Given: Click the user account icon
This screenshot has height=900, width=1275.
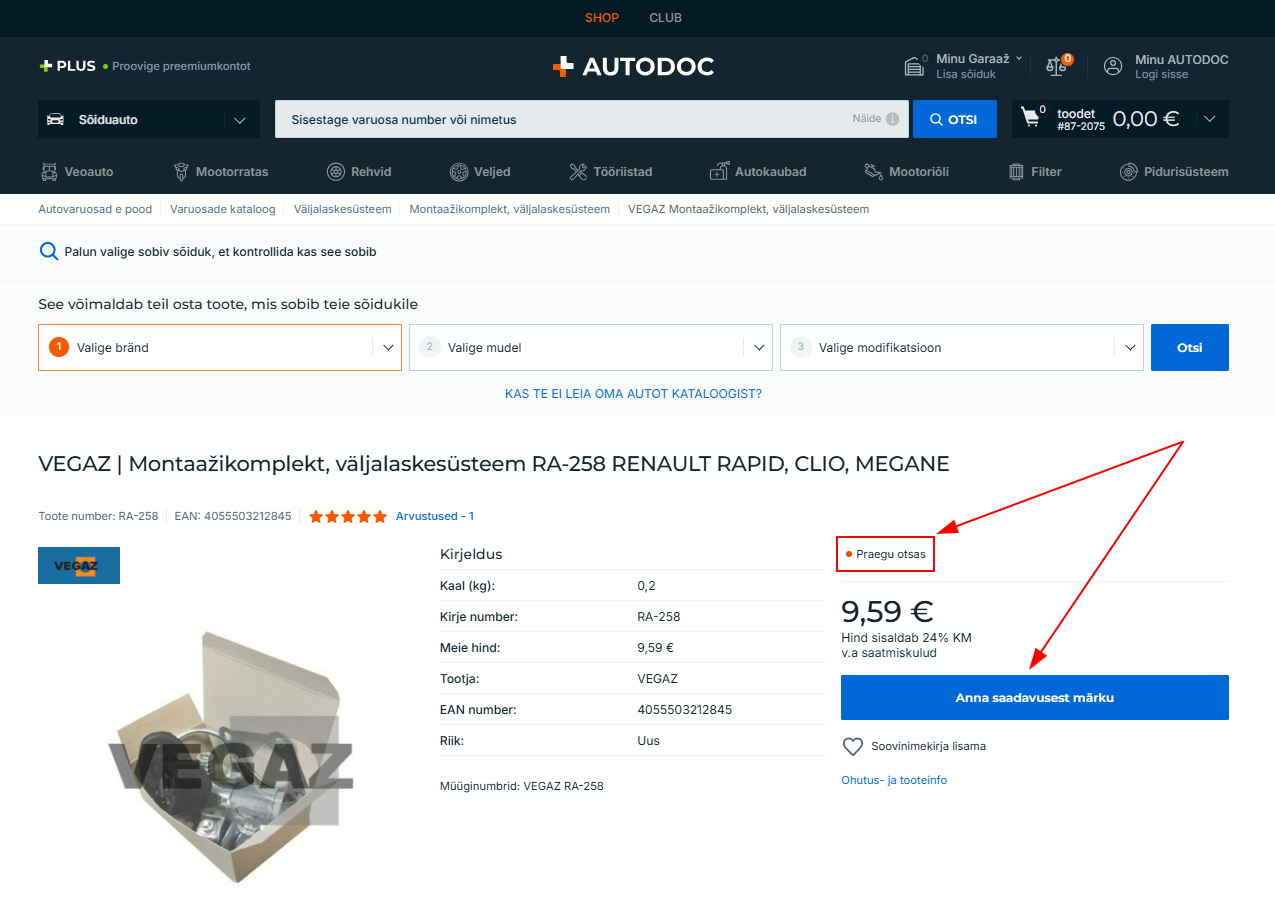Looking at the screenshot, I should [x=1113, y=66].
